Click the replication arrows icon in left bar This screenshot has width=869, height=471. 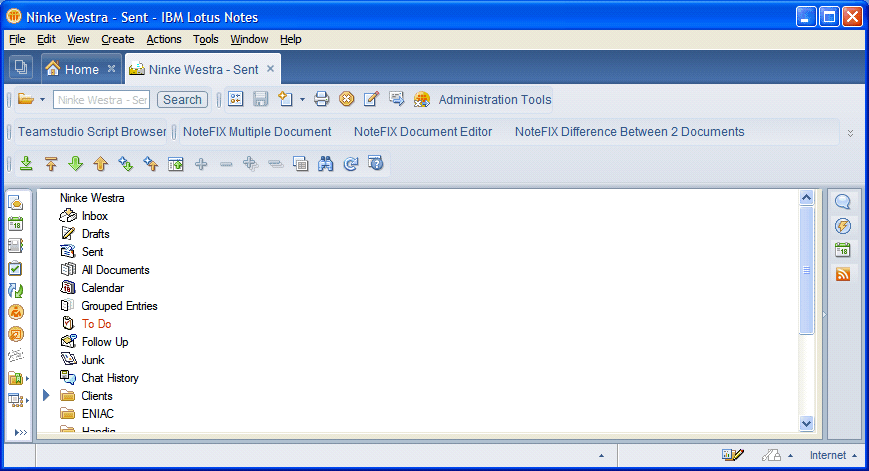coord(16,290)
